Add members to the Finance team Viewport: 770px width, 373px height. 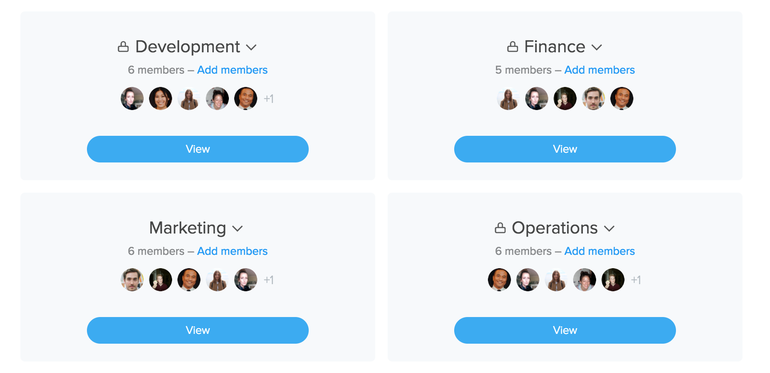tap(600, 70)
